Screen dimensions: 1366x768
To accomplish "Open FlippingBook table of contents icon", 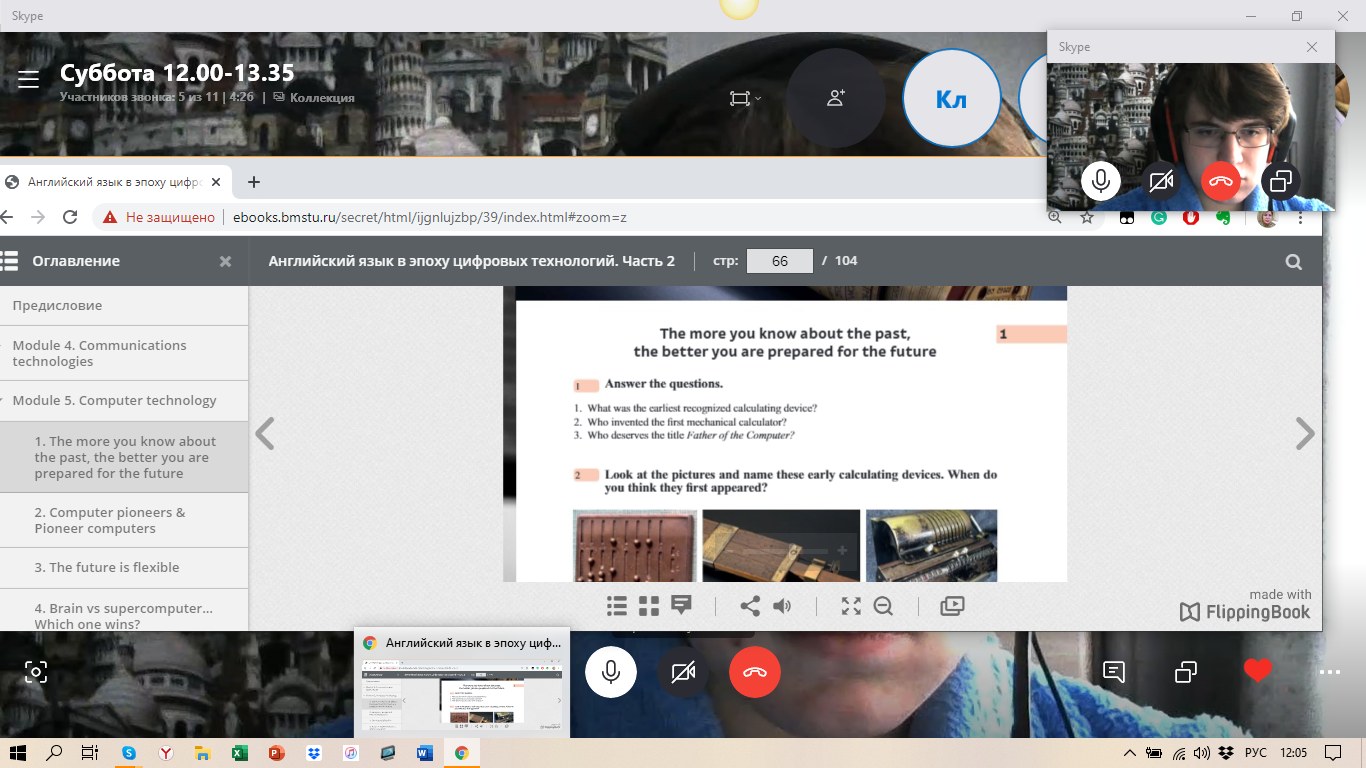I will [x=617, y=606].
